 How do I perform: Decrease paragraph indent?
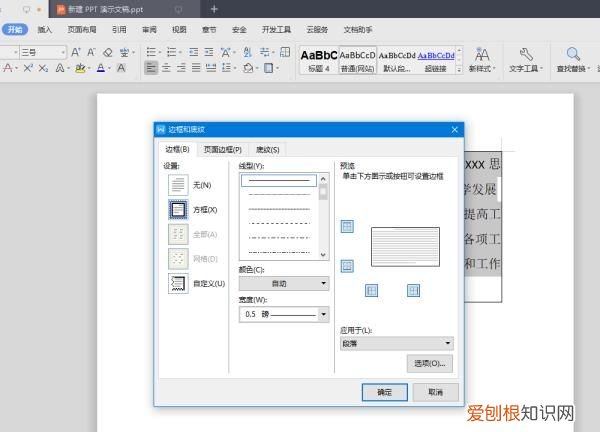click(x=194, y=52)
